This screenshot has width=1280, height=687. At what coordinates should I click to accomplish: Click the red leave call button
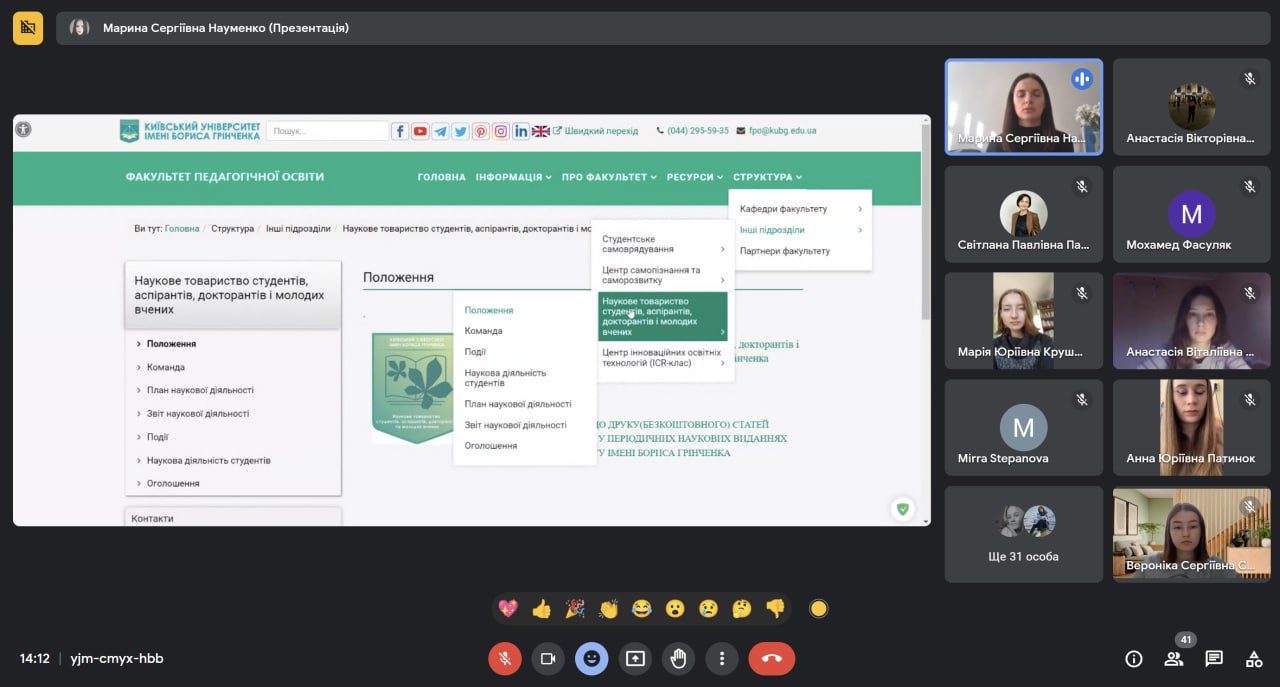pyautogui.click(x=771, y=658)
